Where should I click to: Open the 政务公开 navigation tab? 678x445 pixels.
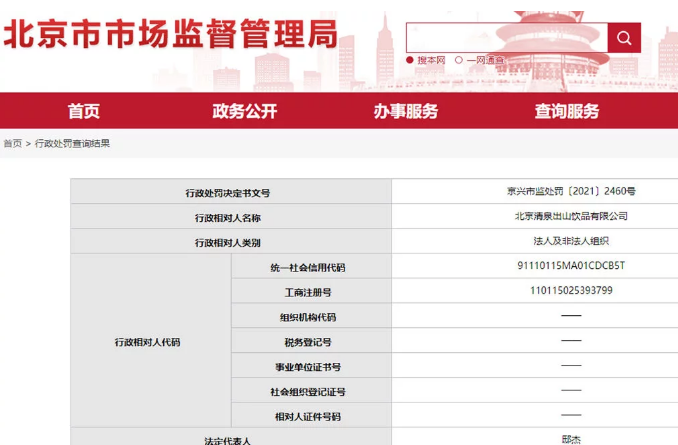click(x=244, y=111)
